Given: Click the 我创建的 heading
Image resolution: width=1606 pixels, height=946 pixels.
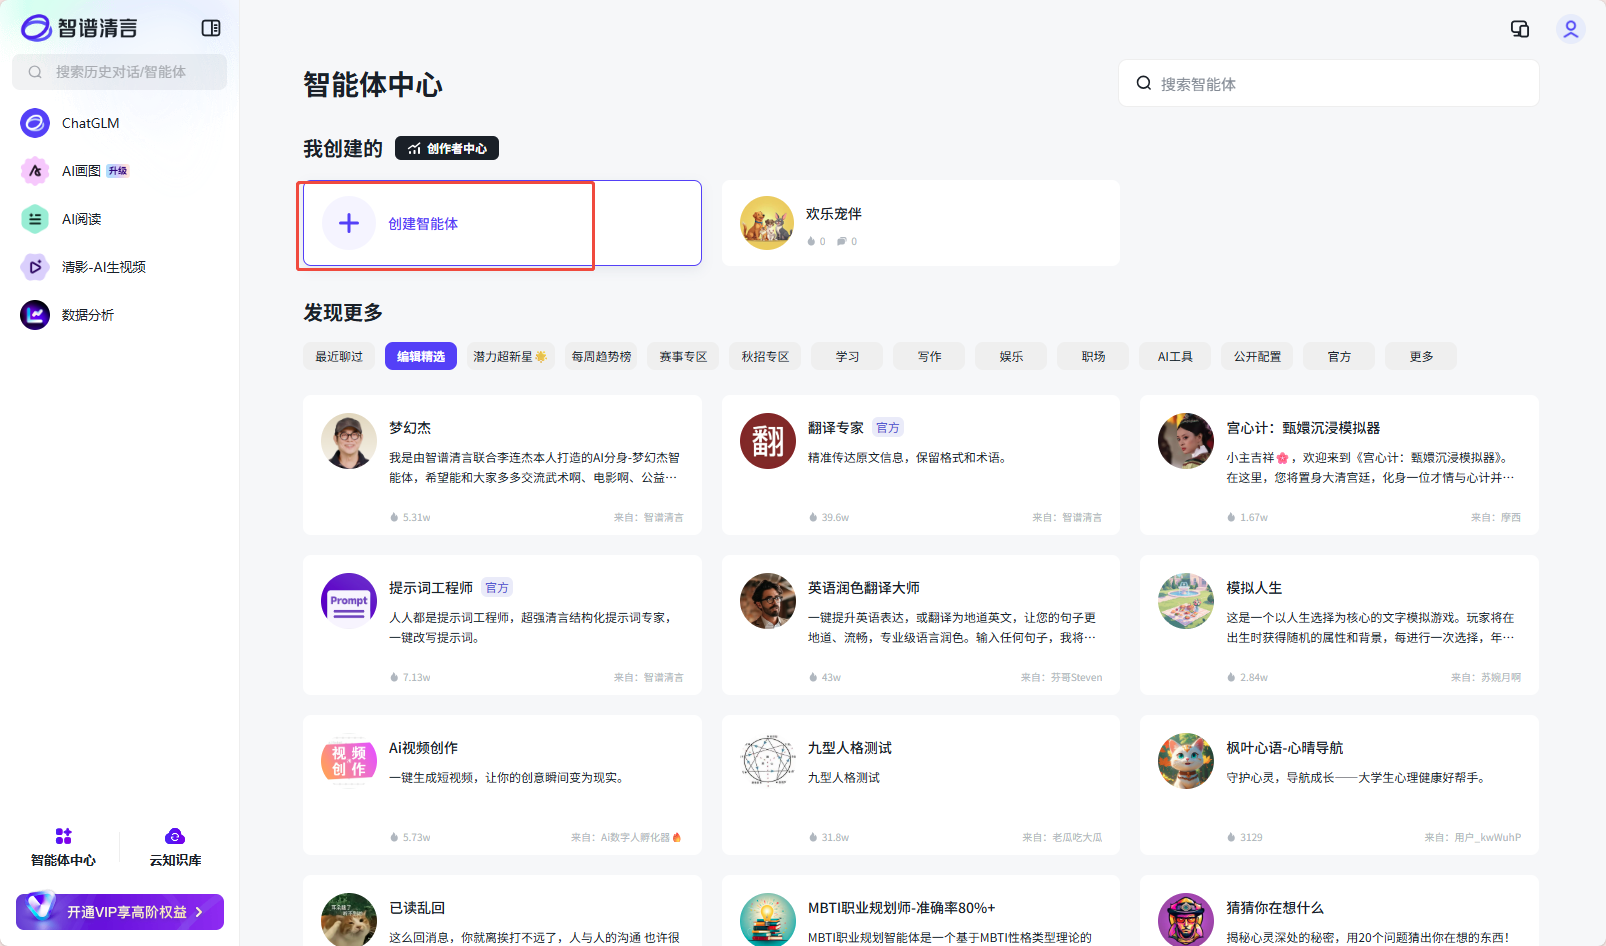Looking at the screenshot, I should [343, 149].
